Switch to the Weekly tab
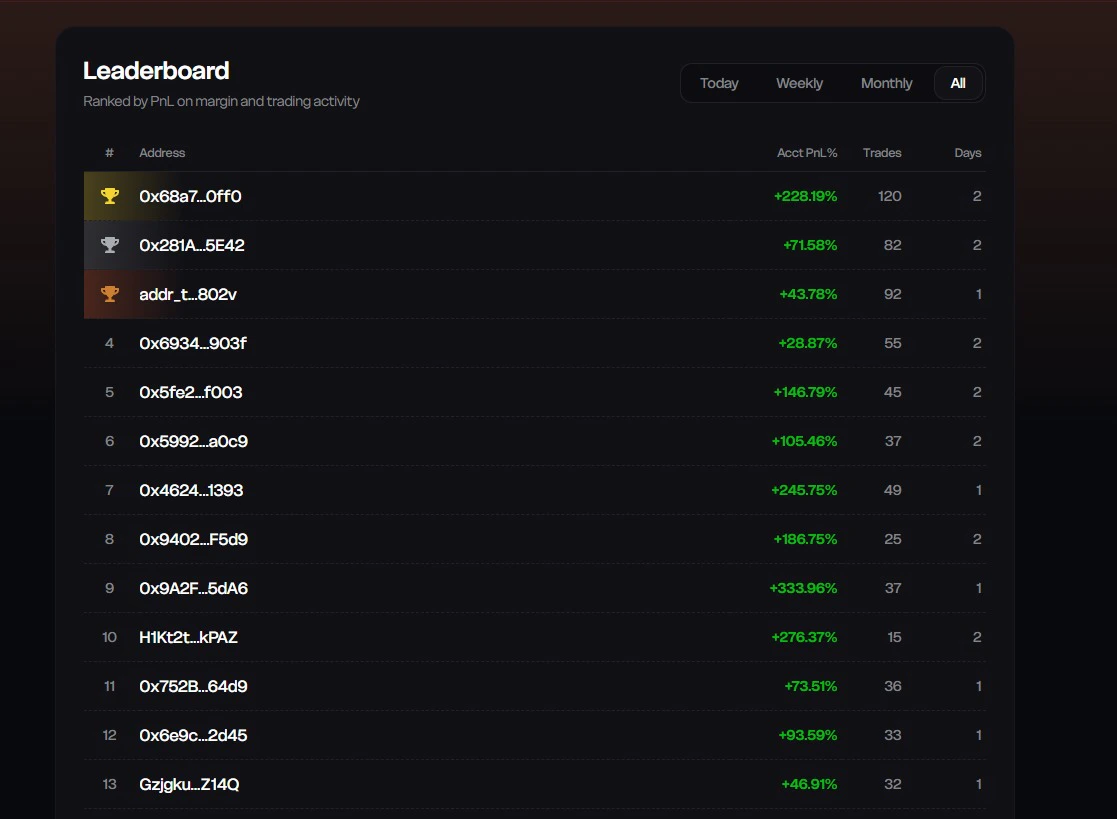The width and height of the screenshot is (1117, 819). click(799, 83)
